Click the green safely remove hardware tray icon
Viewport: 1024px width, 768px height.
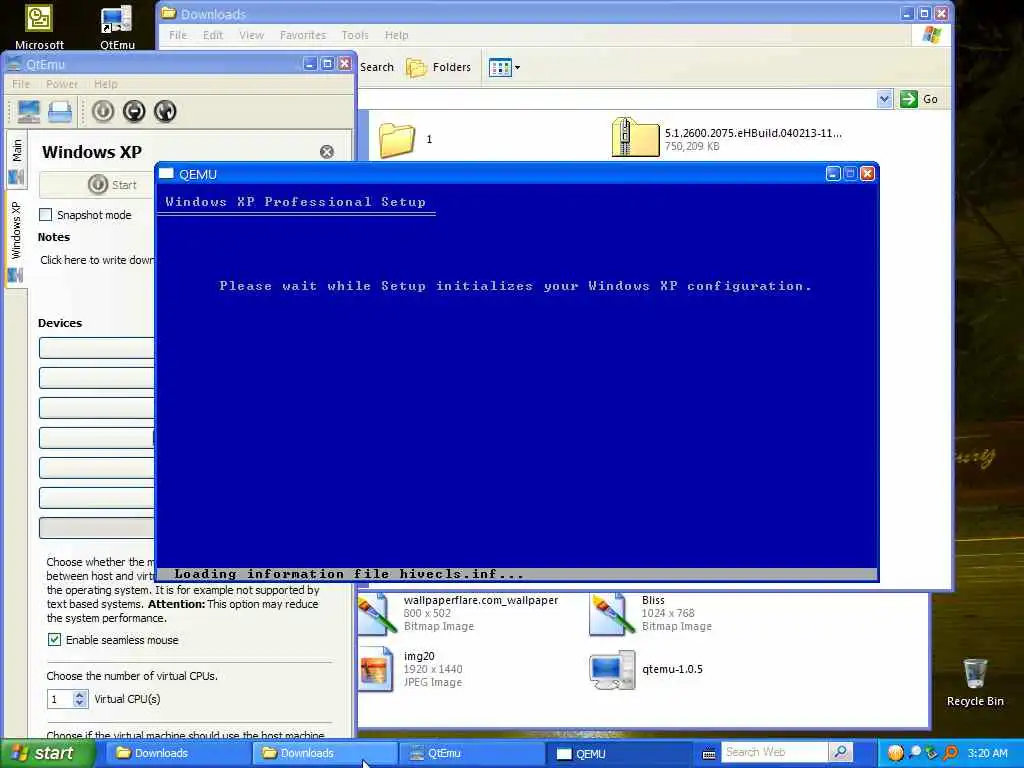point(932,753)
